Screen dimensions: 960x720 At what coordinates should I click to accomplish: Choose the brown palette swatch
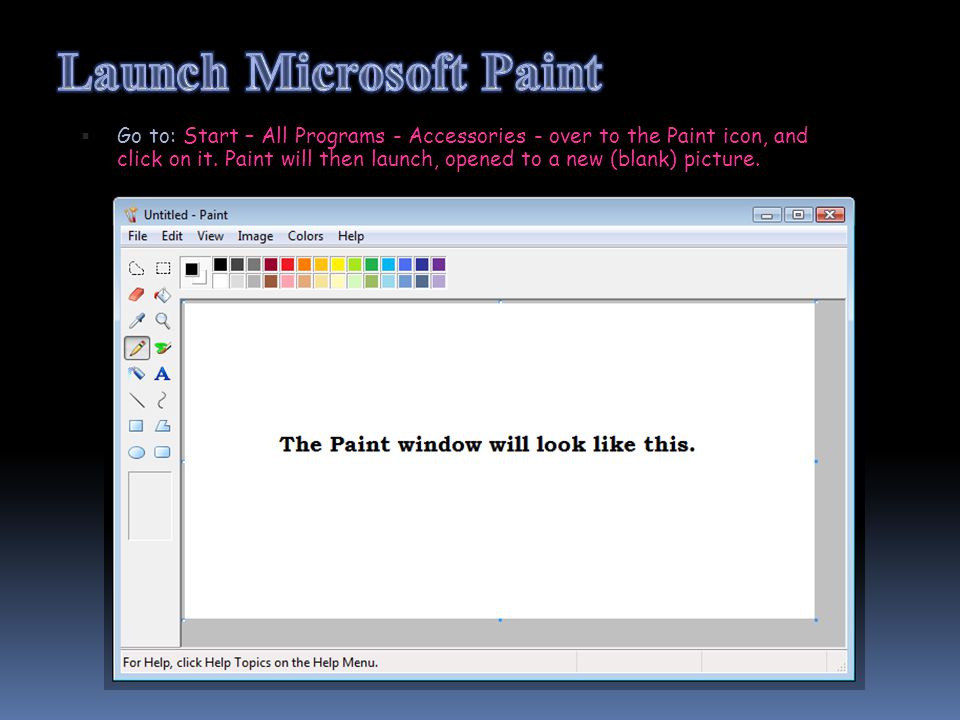[x=271, y=281]
